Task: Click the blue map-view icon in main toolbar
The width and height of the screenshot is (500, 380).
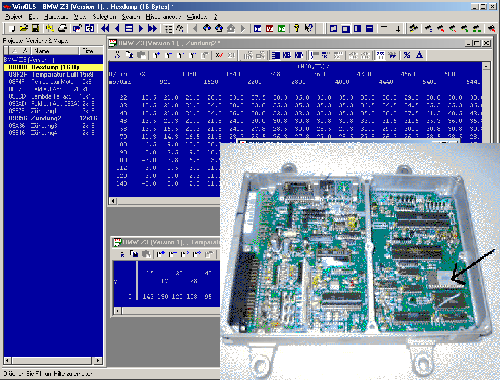Action: 257,29
